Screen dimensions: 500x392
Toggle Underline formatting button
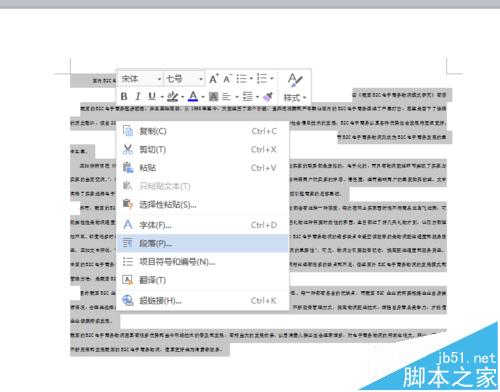click(x=152, y=97)
